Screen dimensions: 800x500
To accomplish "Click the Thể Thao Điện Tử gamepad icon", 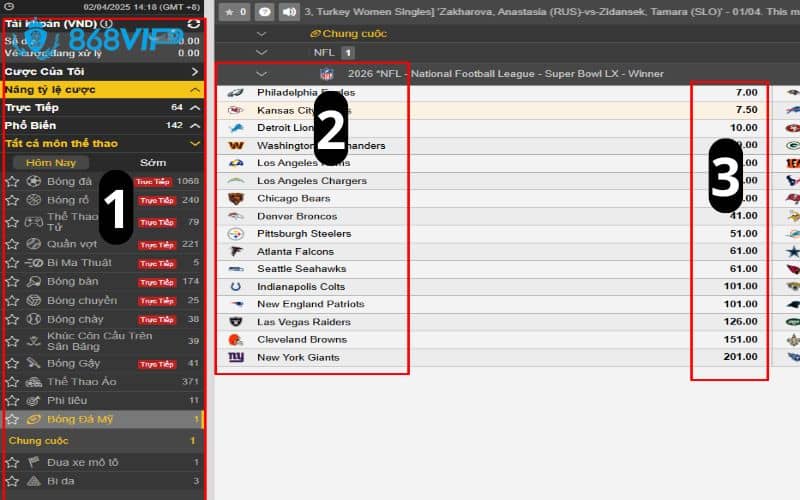I will coord(34,222).
